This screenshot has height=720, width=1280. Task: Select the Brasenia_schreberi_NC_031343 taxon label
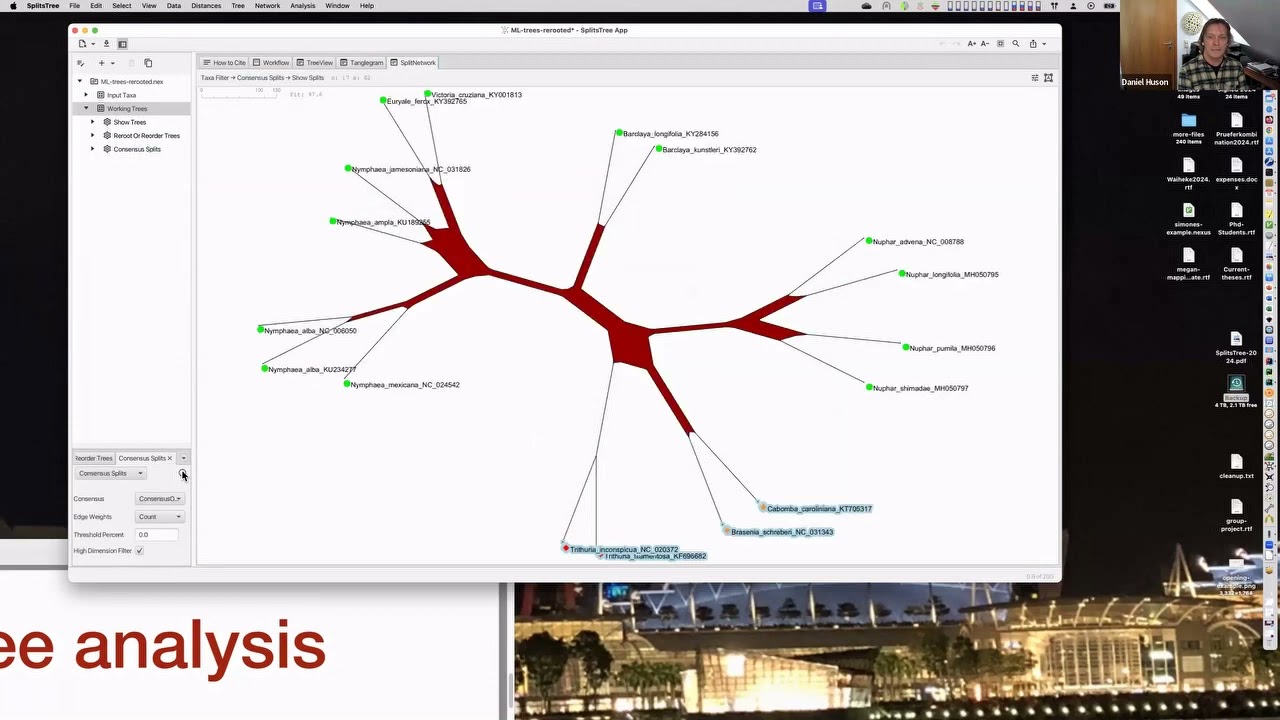pyautogui.click(x=782, y=532)
